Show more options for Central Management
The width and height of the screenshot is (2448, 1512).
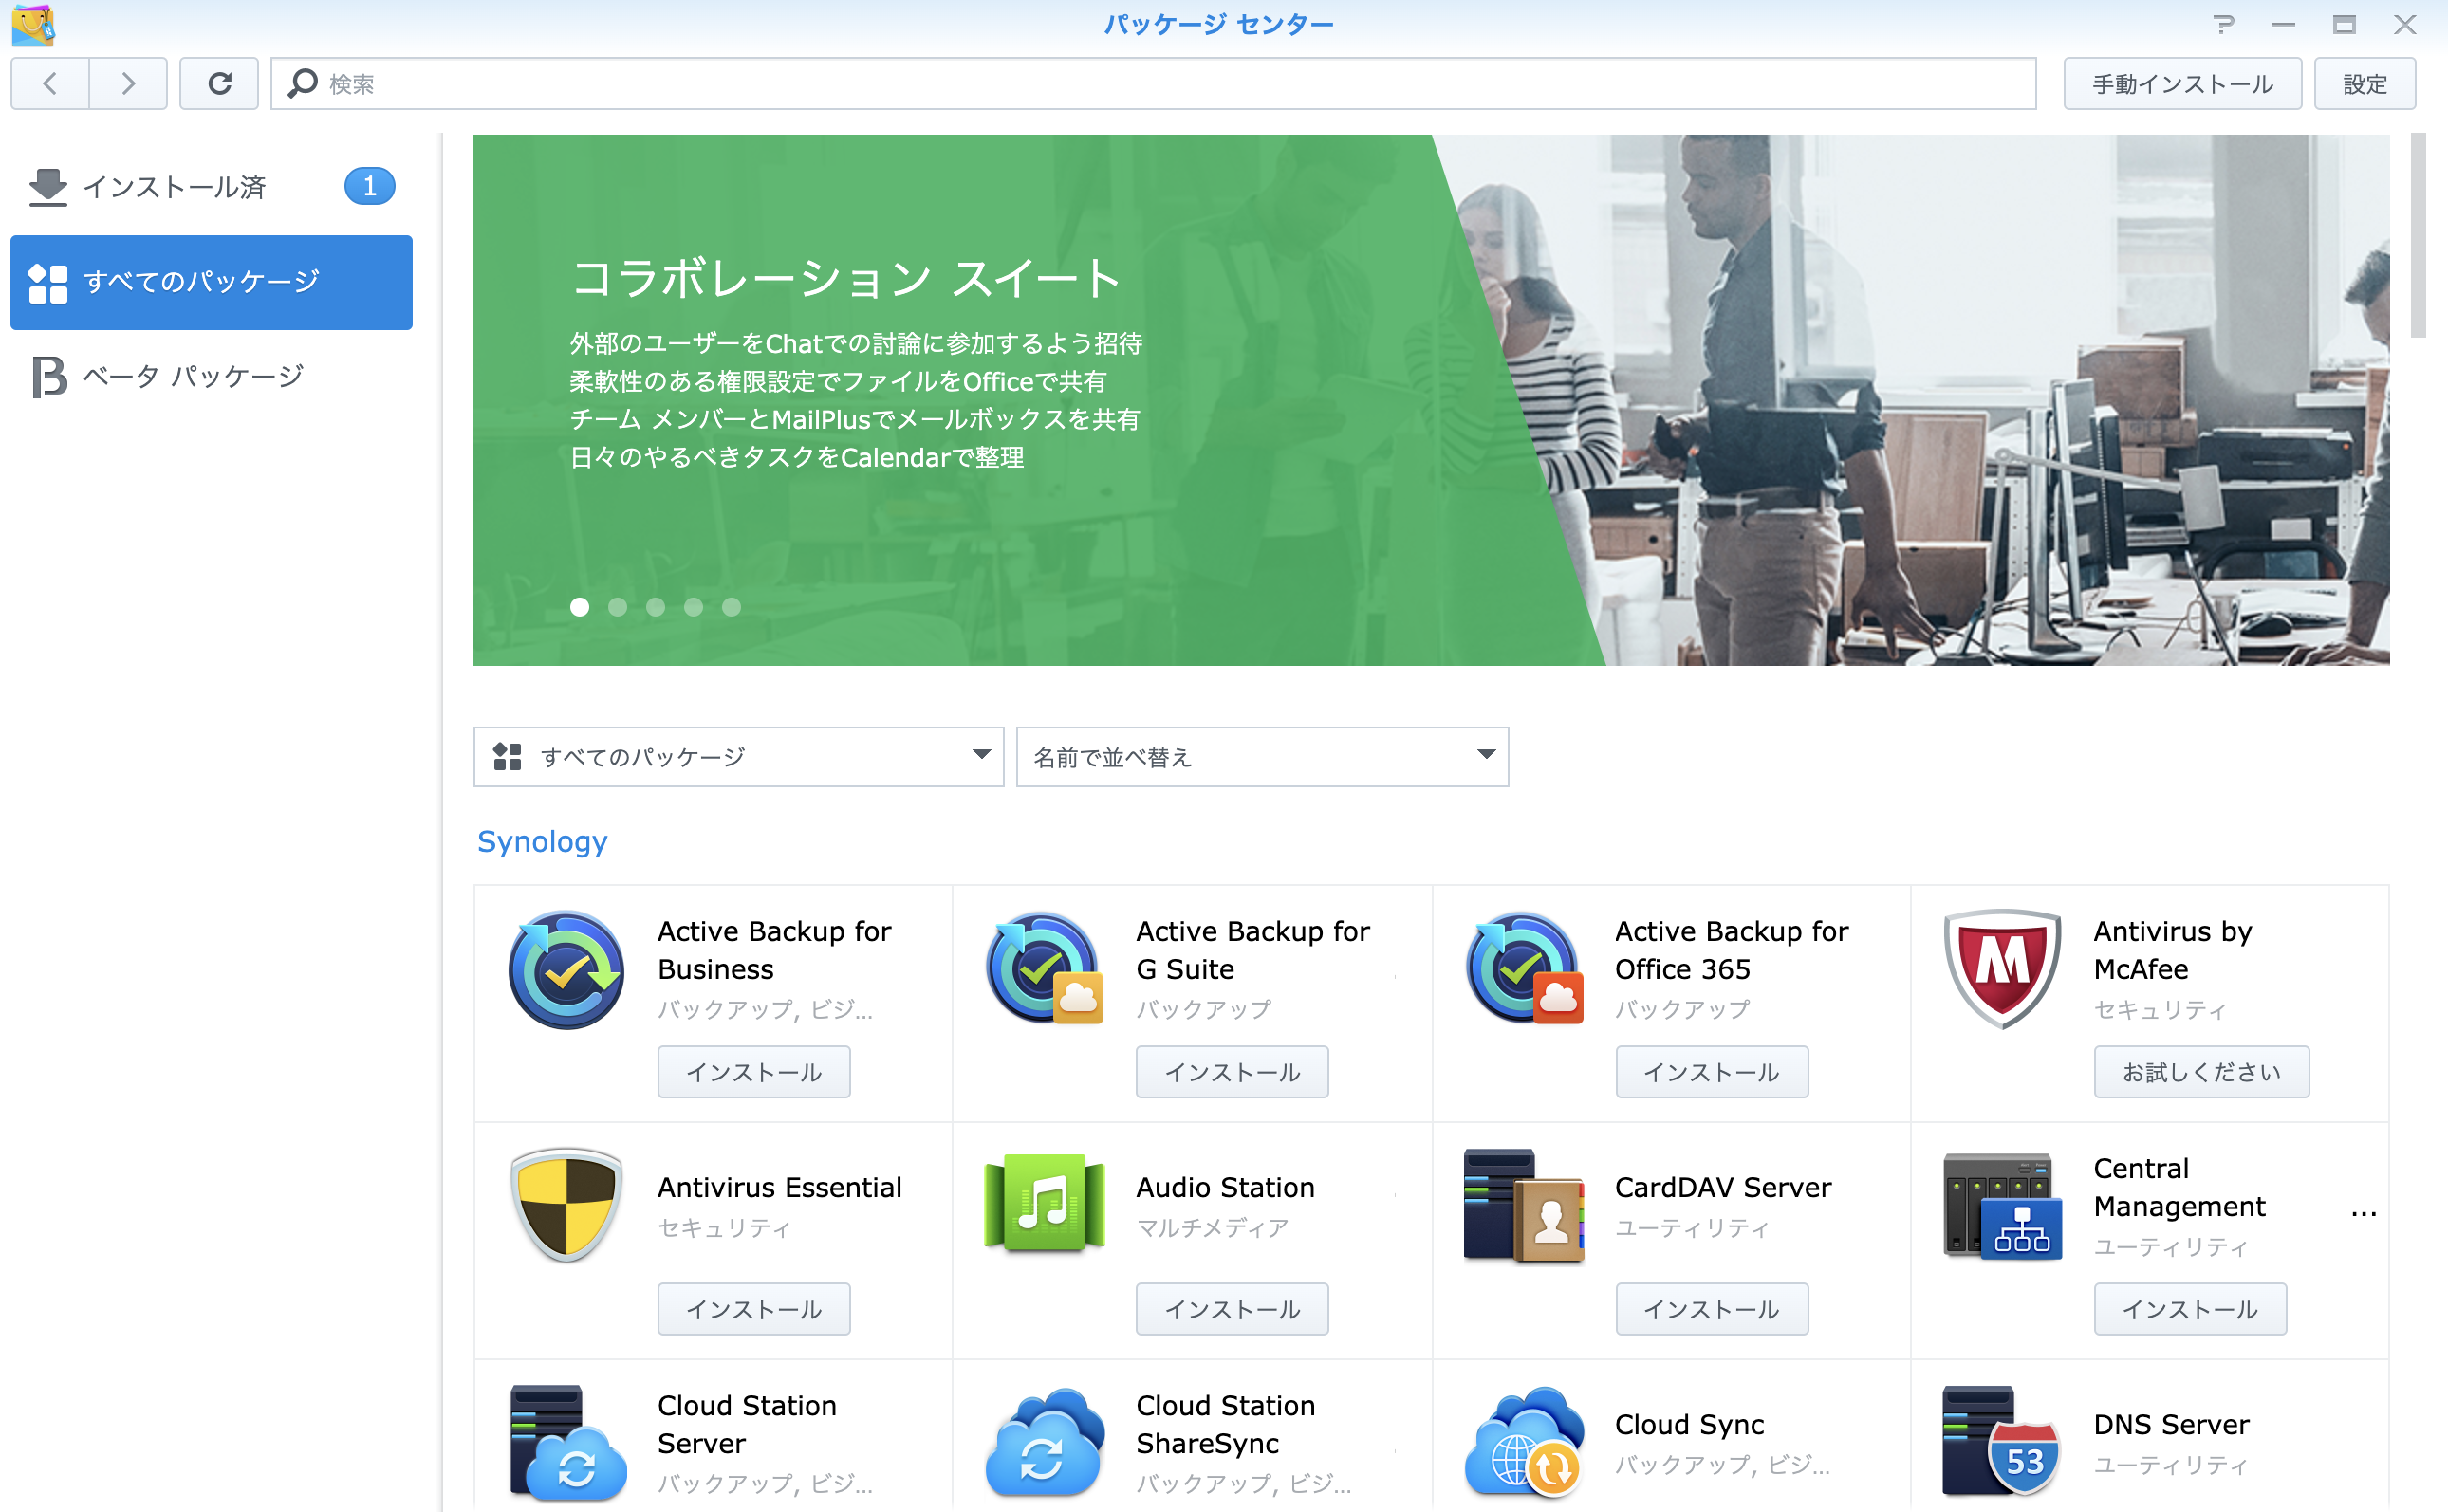pos(2363,1212)
